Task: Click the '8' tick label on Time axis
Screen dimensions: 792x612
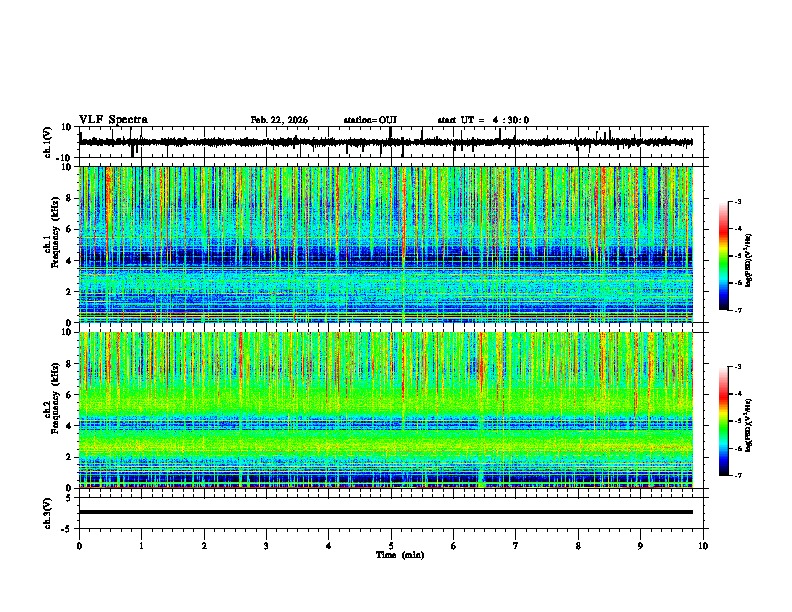Action: tap(578, 546)
